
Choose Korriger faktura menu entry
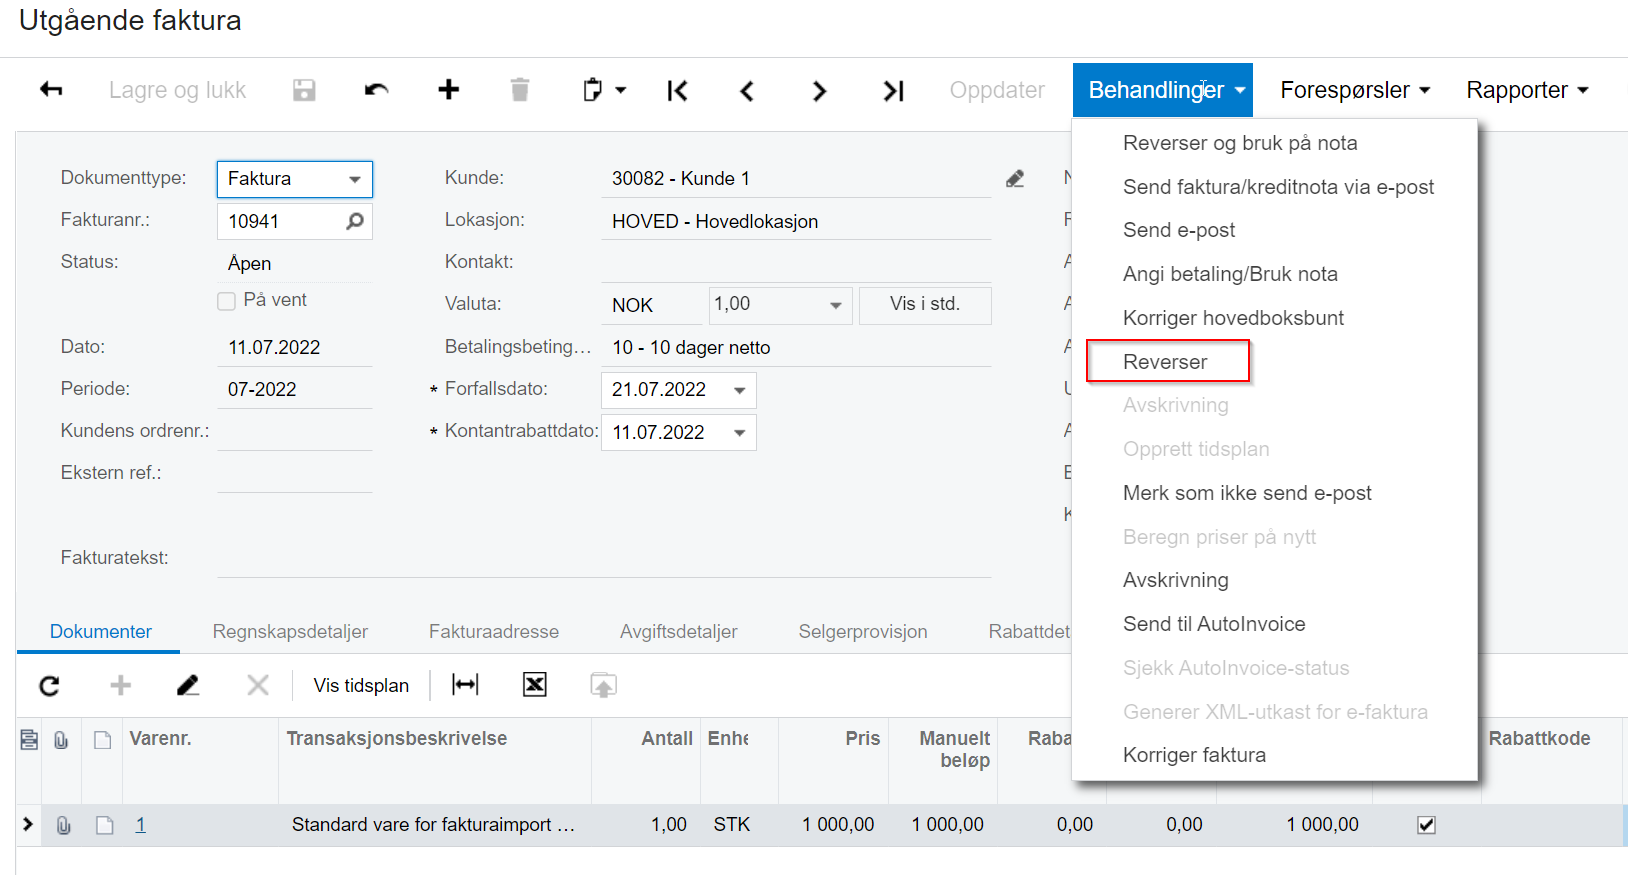coord(1194,755)
